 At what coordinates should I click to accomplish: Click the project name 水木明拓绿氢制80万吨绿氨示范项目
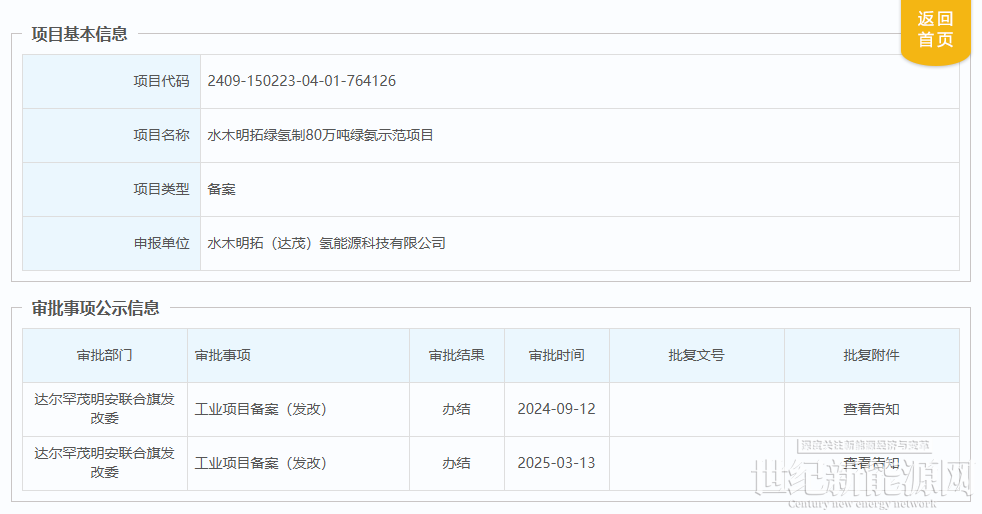click(320, 135)
